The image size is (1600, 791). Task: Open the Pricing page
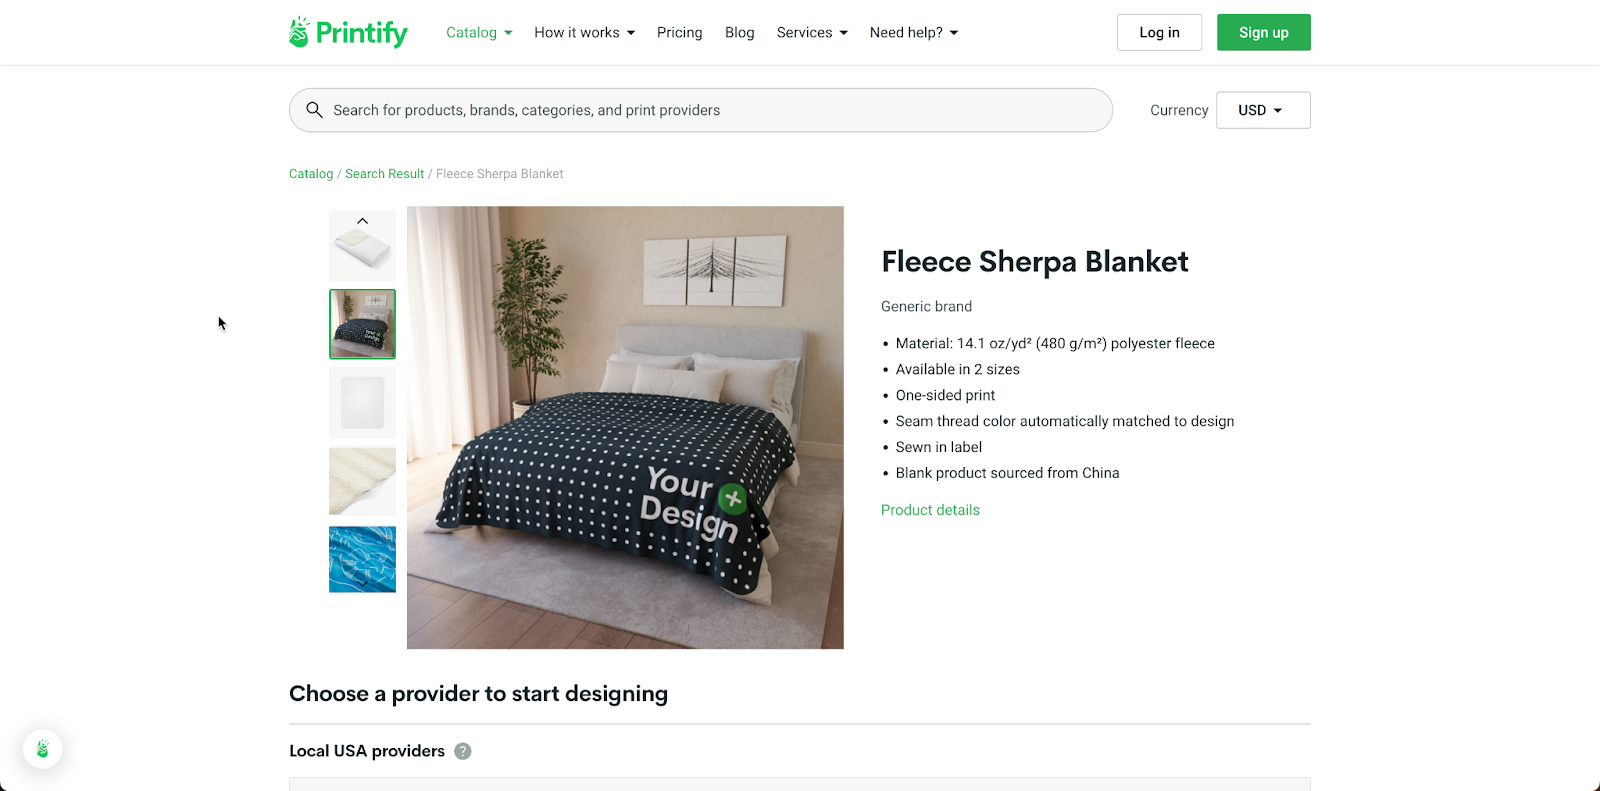click(679, 32)
